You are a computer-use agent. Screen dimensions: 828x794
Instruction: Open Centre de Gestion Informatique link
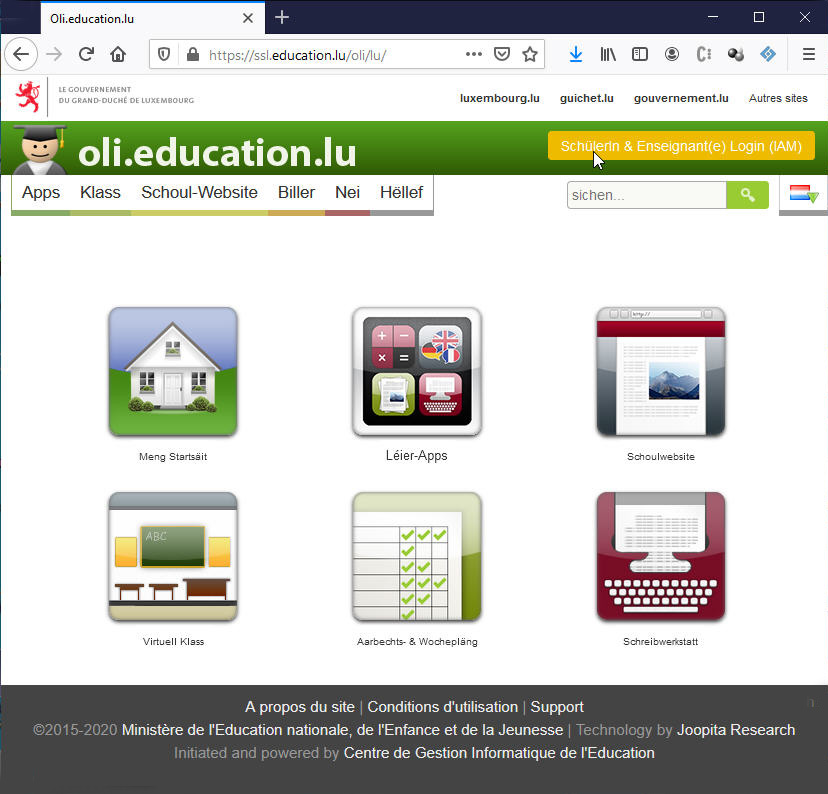[x=499, y=753]
